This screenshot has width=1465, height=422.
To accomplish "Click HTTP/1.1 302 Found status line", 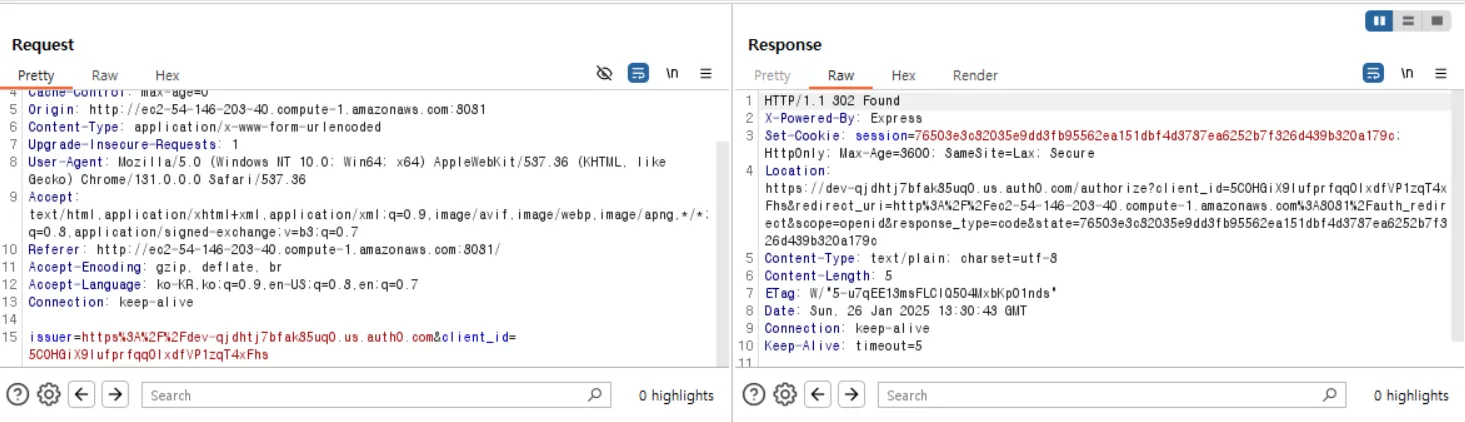I will pyautogui.click(x=832, y=101).
